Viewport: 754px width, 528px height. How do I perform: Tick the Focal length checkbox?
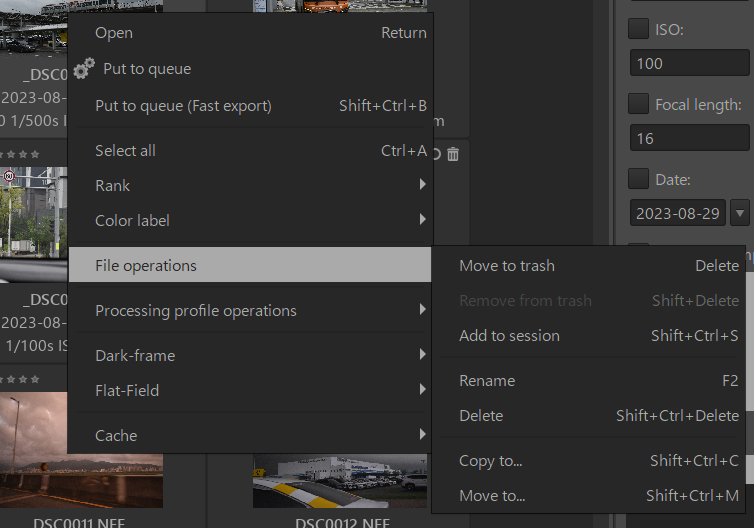[638, 104]
